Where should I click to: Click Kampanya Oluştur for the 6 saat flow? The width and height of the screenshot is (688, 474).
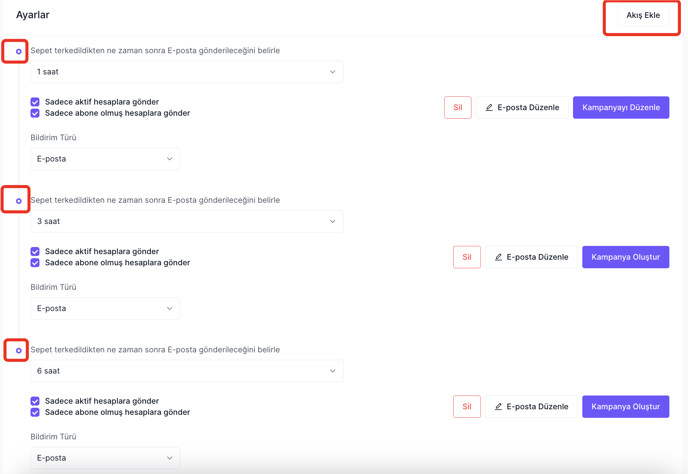click(626, 407)
